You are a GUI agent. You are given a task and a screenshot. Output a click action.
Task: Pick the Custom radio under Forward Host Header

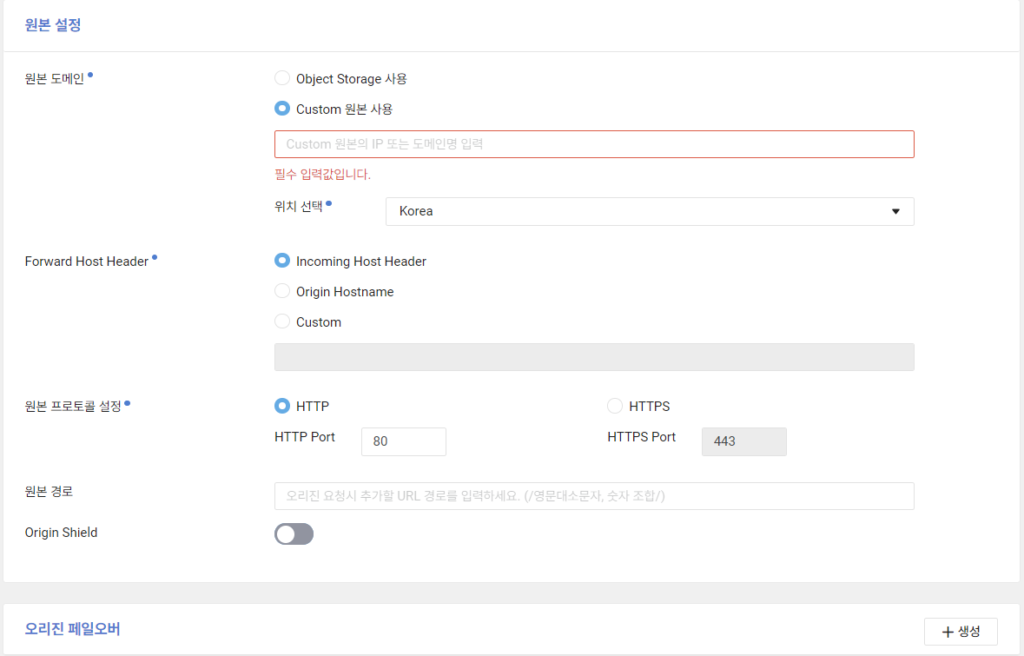click(x=282, y=322)
